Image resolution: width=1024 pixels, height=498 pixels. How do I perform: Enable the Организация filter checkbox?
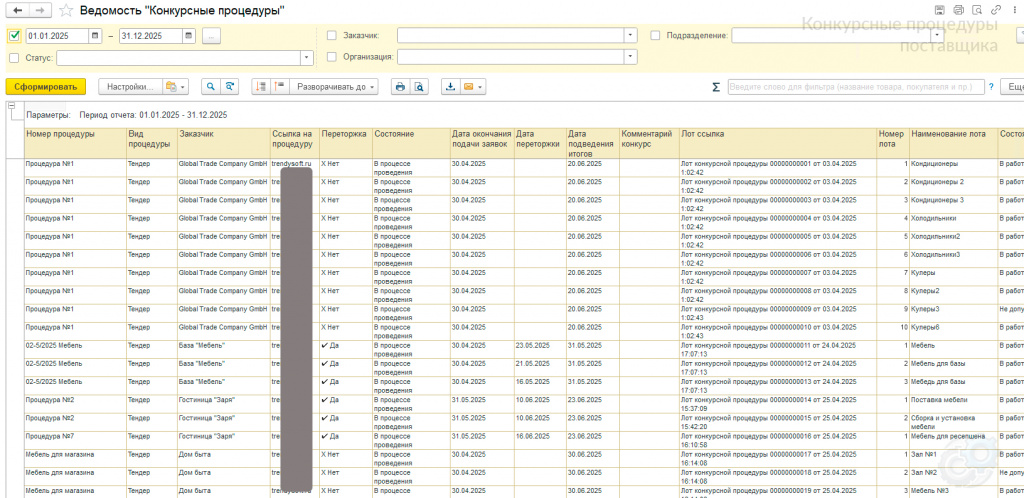332,57
